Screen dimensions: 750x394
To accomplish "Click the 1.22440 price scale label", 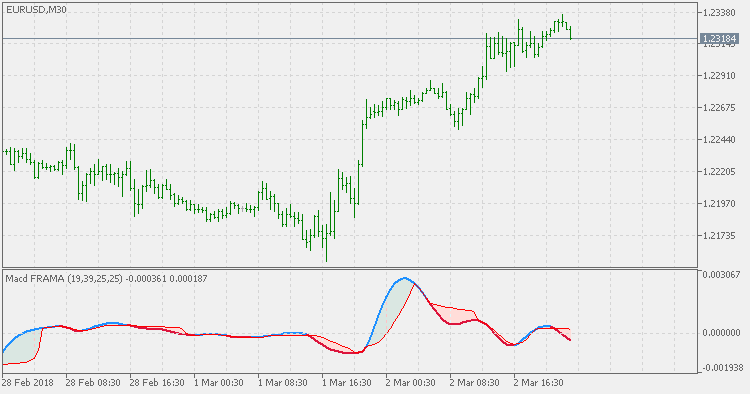I will pos(719,140).
